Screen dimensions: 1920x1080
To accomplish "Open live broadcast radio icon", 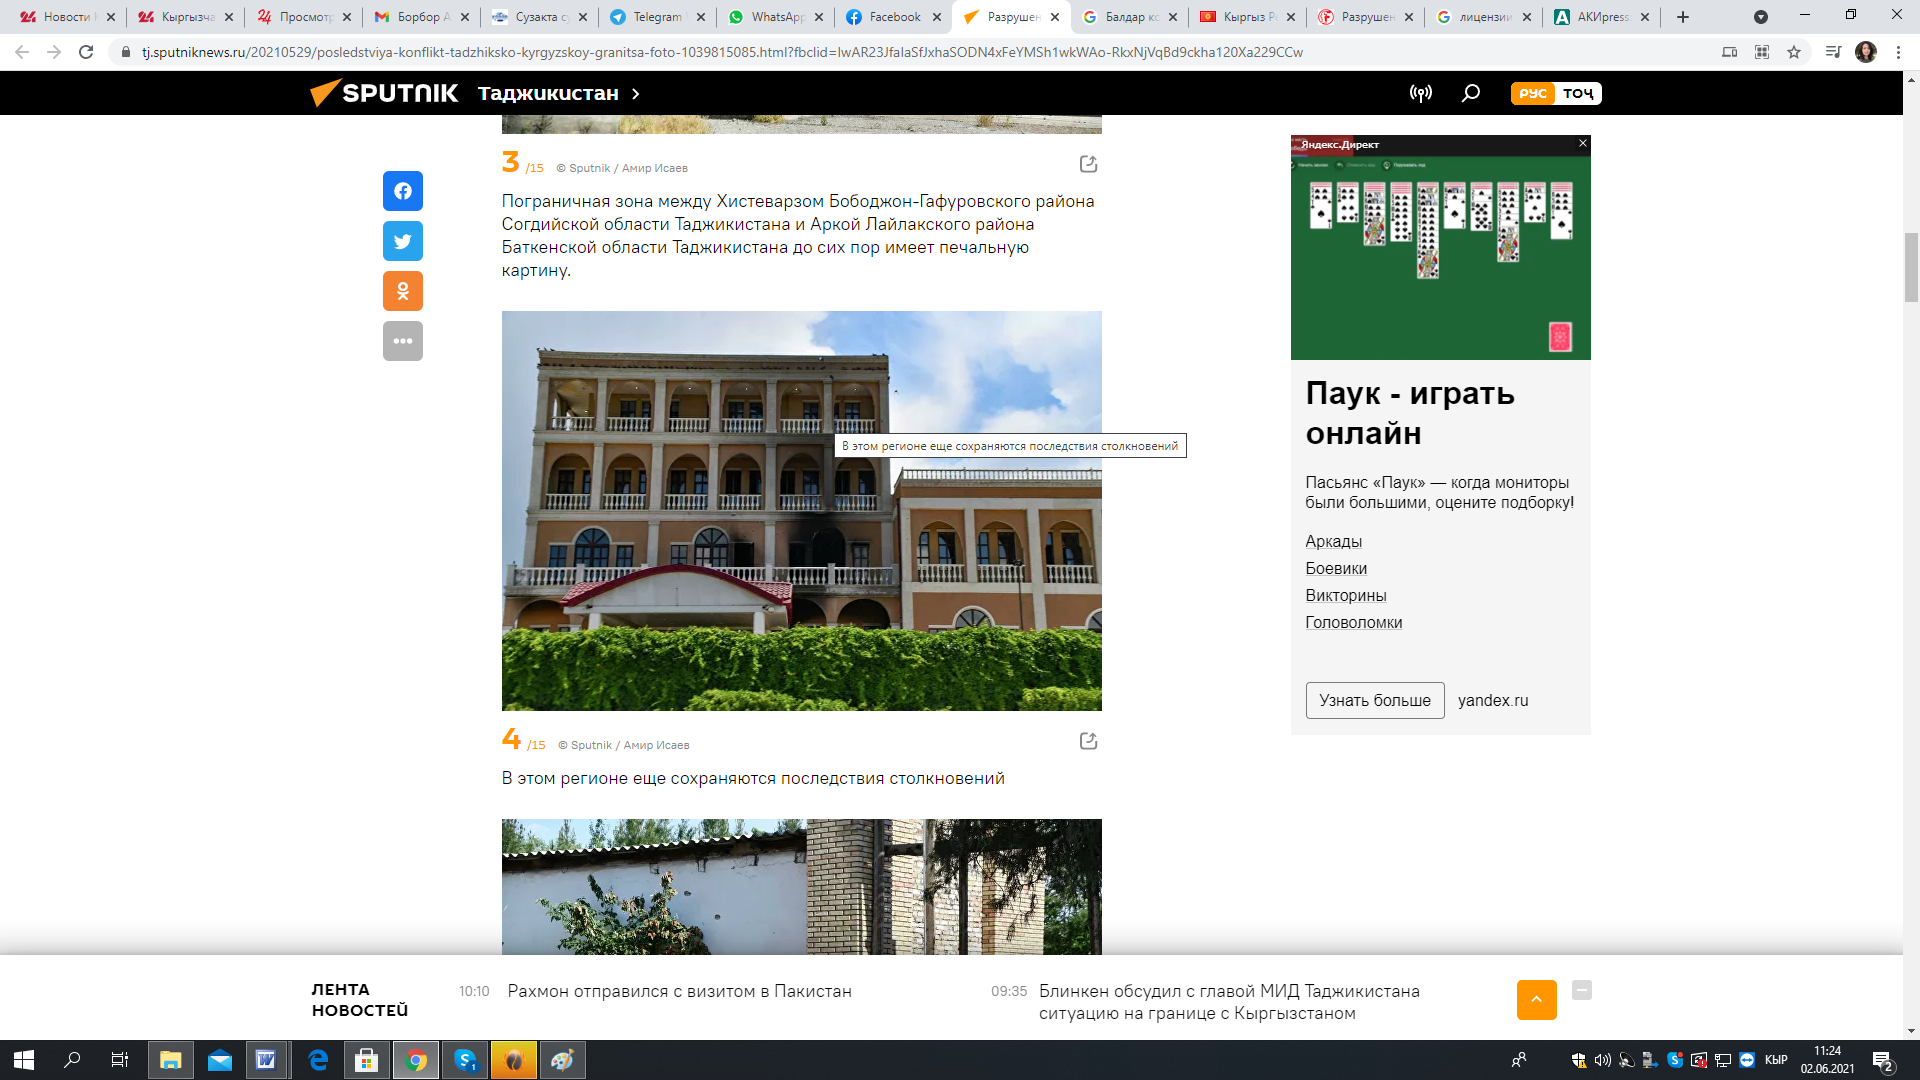I will 1420,93.
